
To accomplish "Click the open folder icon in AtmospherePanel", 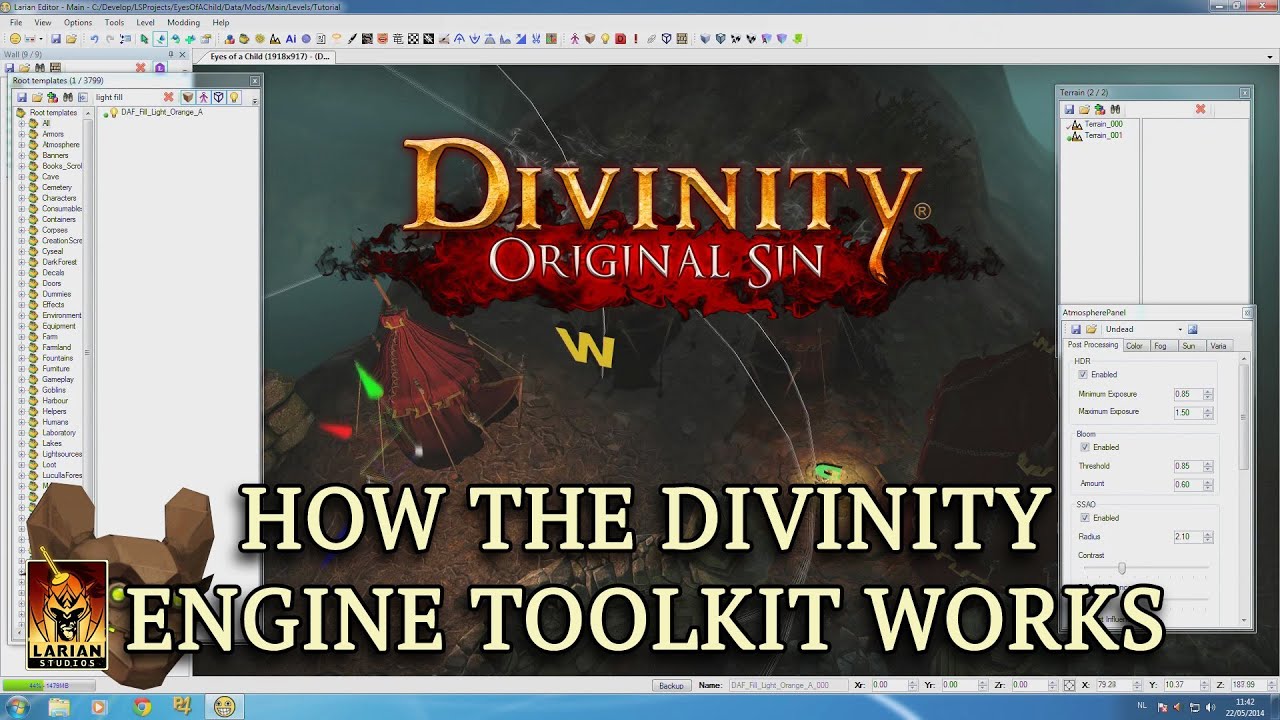I will (x=1091, y=329).
